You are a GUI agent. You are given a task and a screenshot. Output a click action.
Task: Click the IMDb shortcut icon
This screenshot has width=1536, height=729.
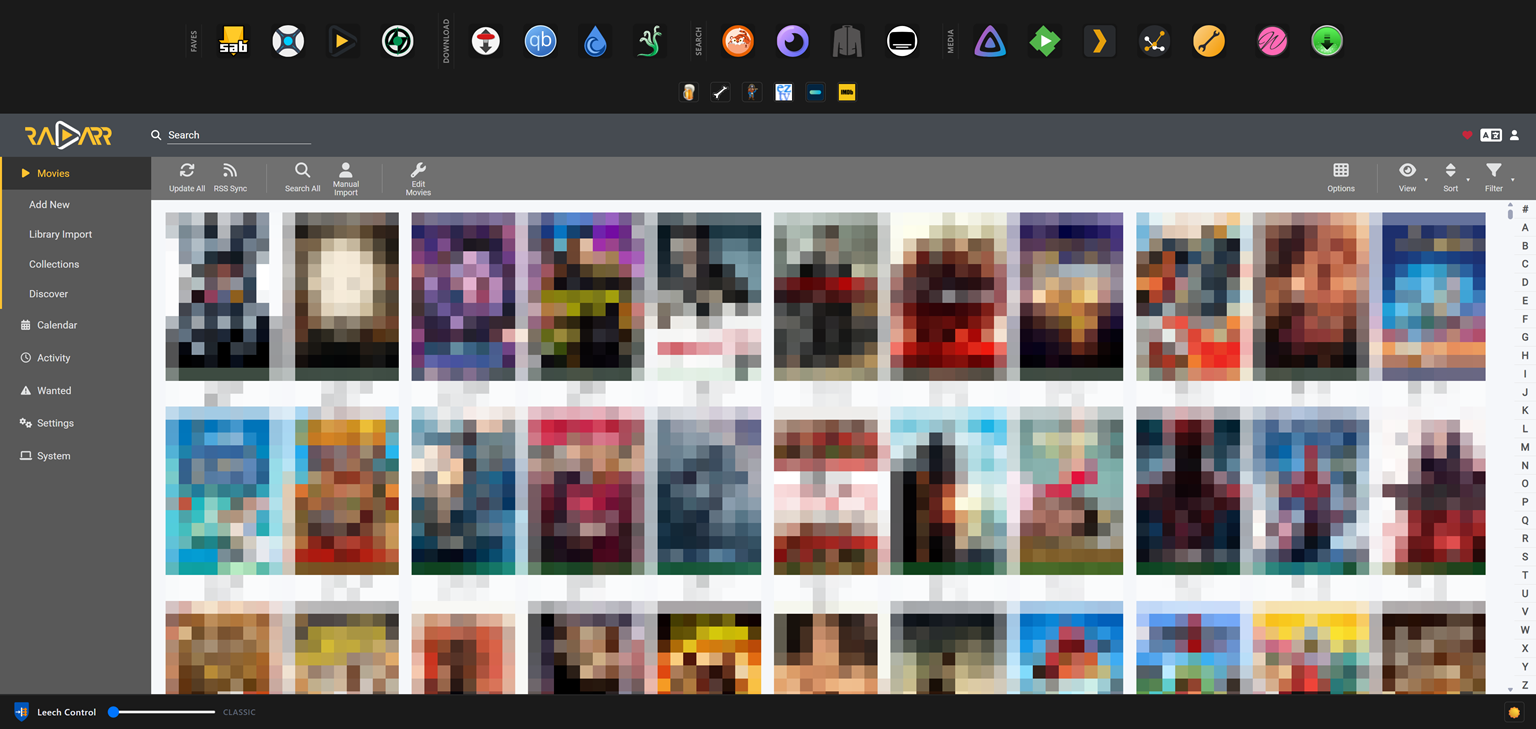847,92
